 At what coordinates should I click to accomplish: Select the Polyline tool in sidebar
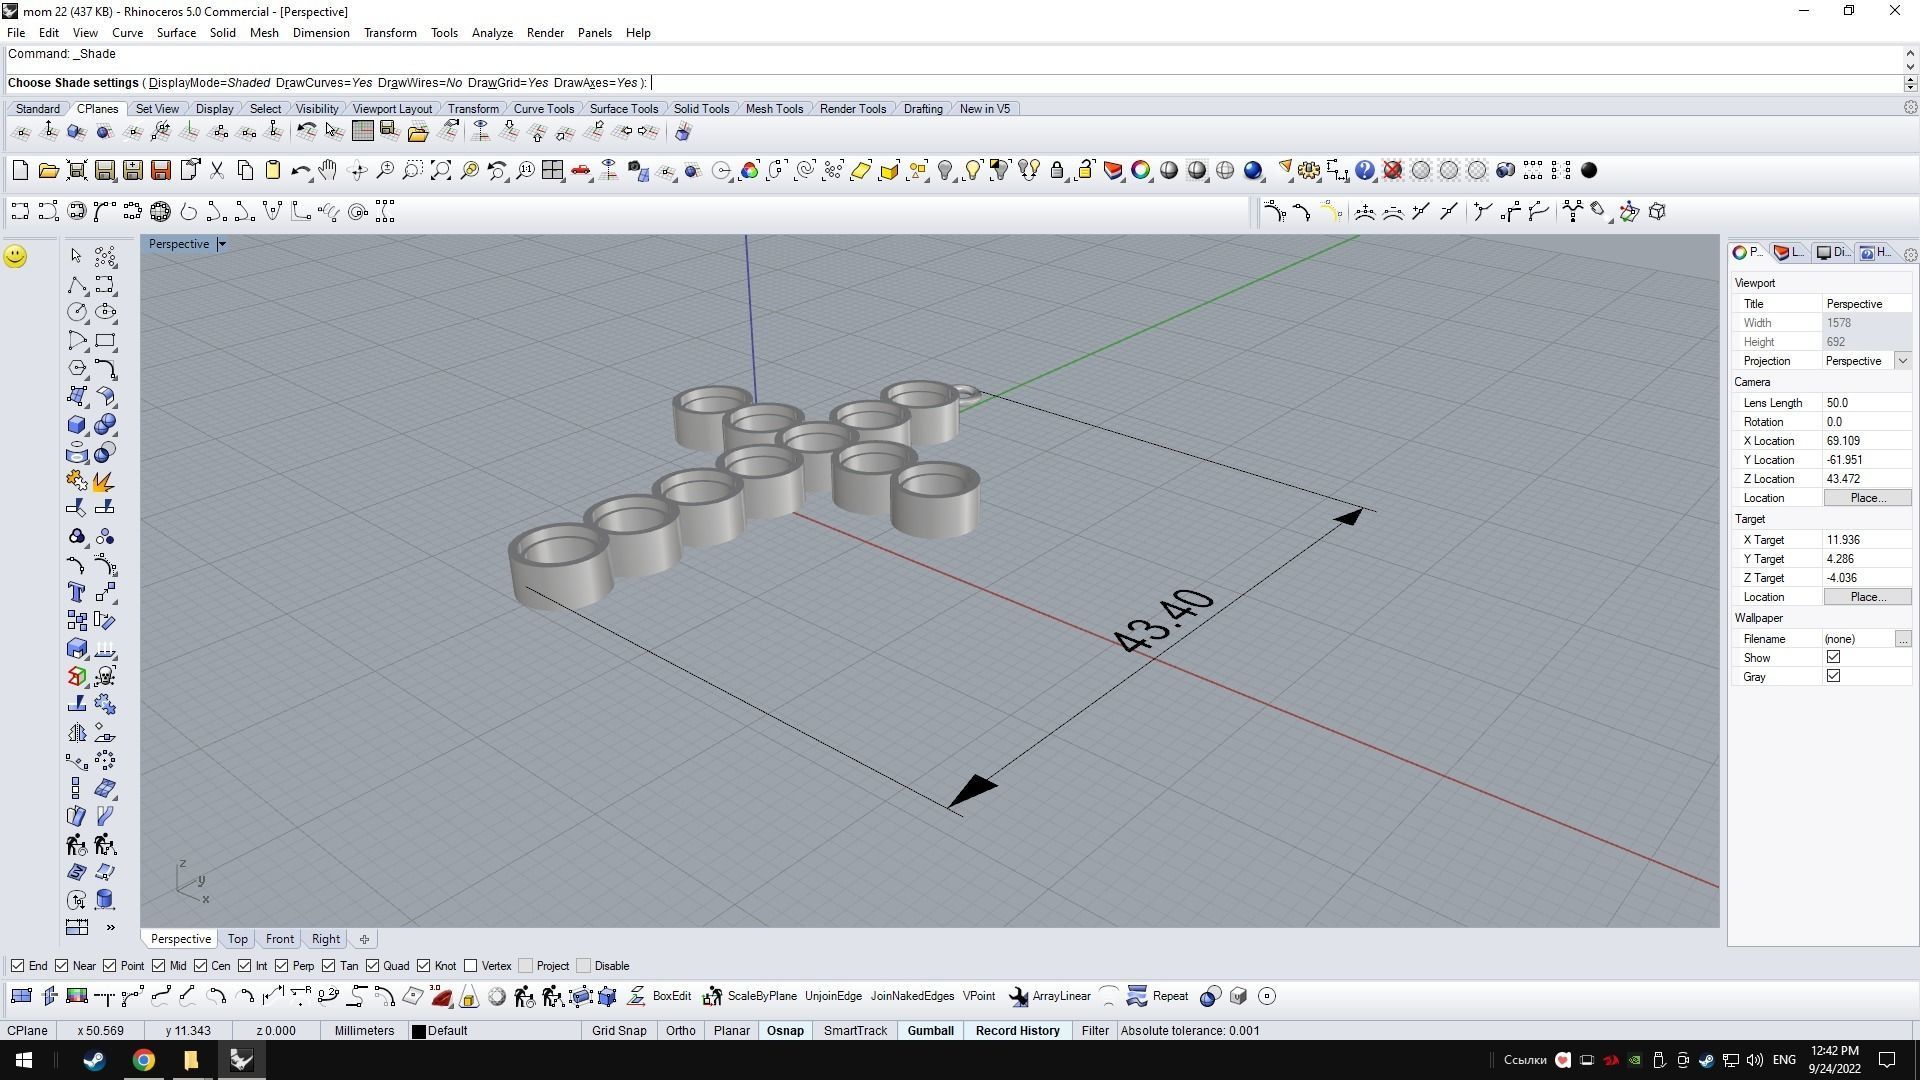coord(76,285)
